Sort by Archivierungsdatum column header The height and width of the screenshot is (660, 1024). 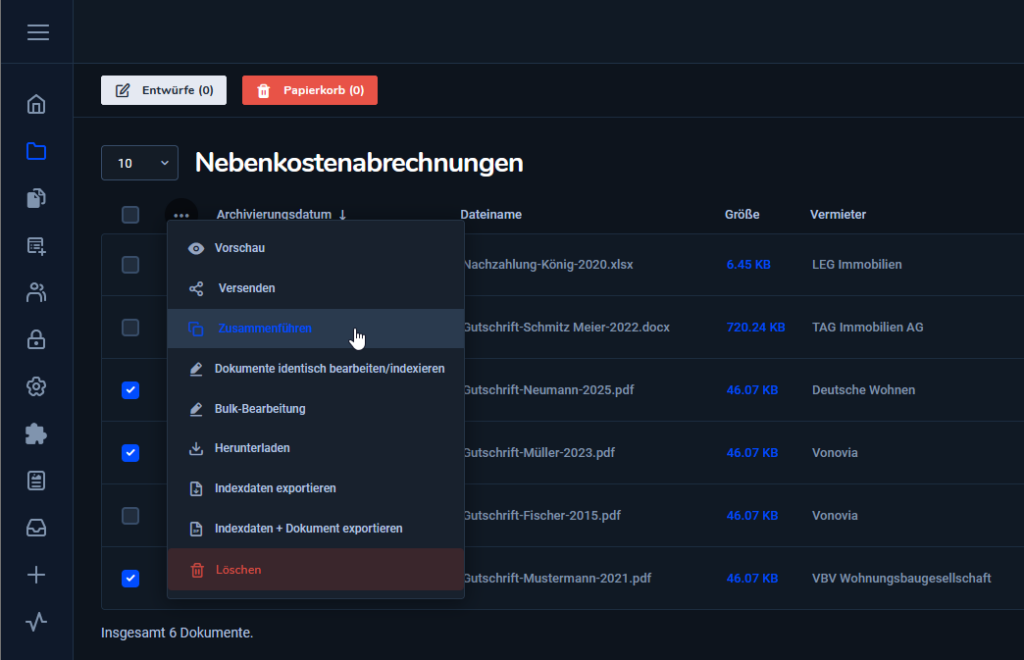[x=274, y=215]
